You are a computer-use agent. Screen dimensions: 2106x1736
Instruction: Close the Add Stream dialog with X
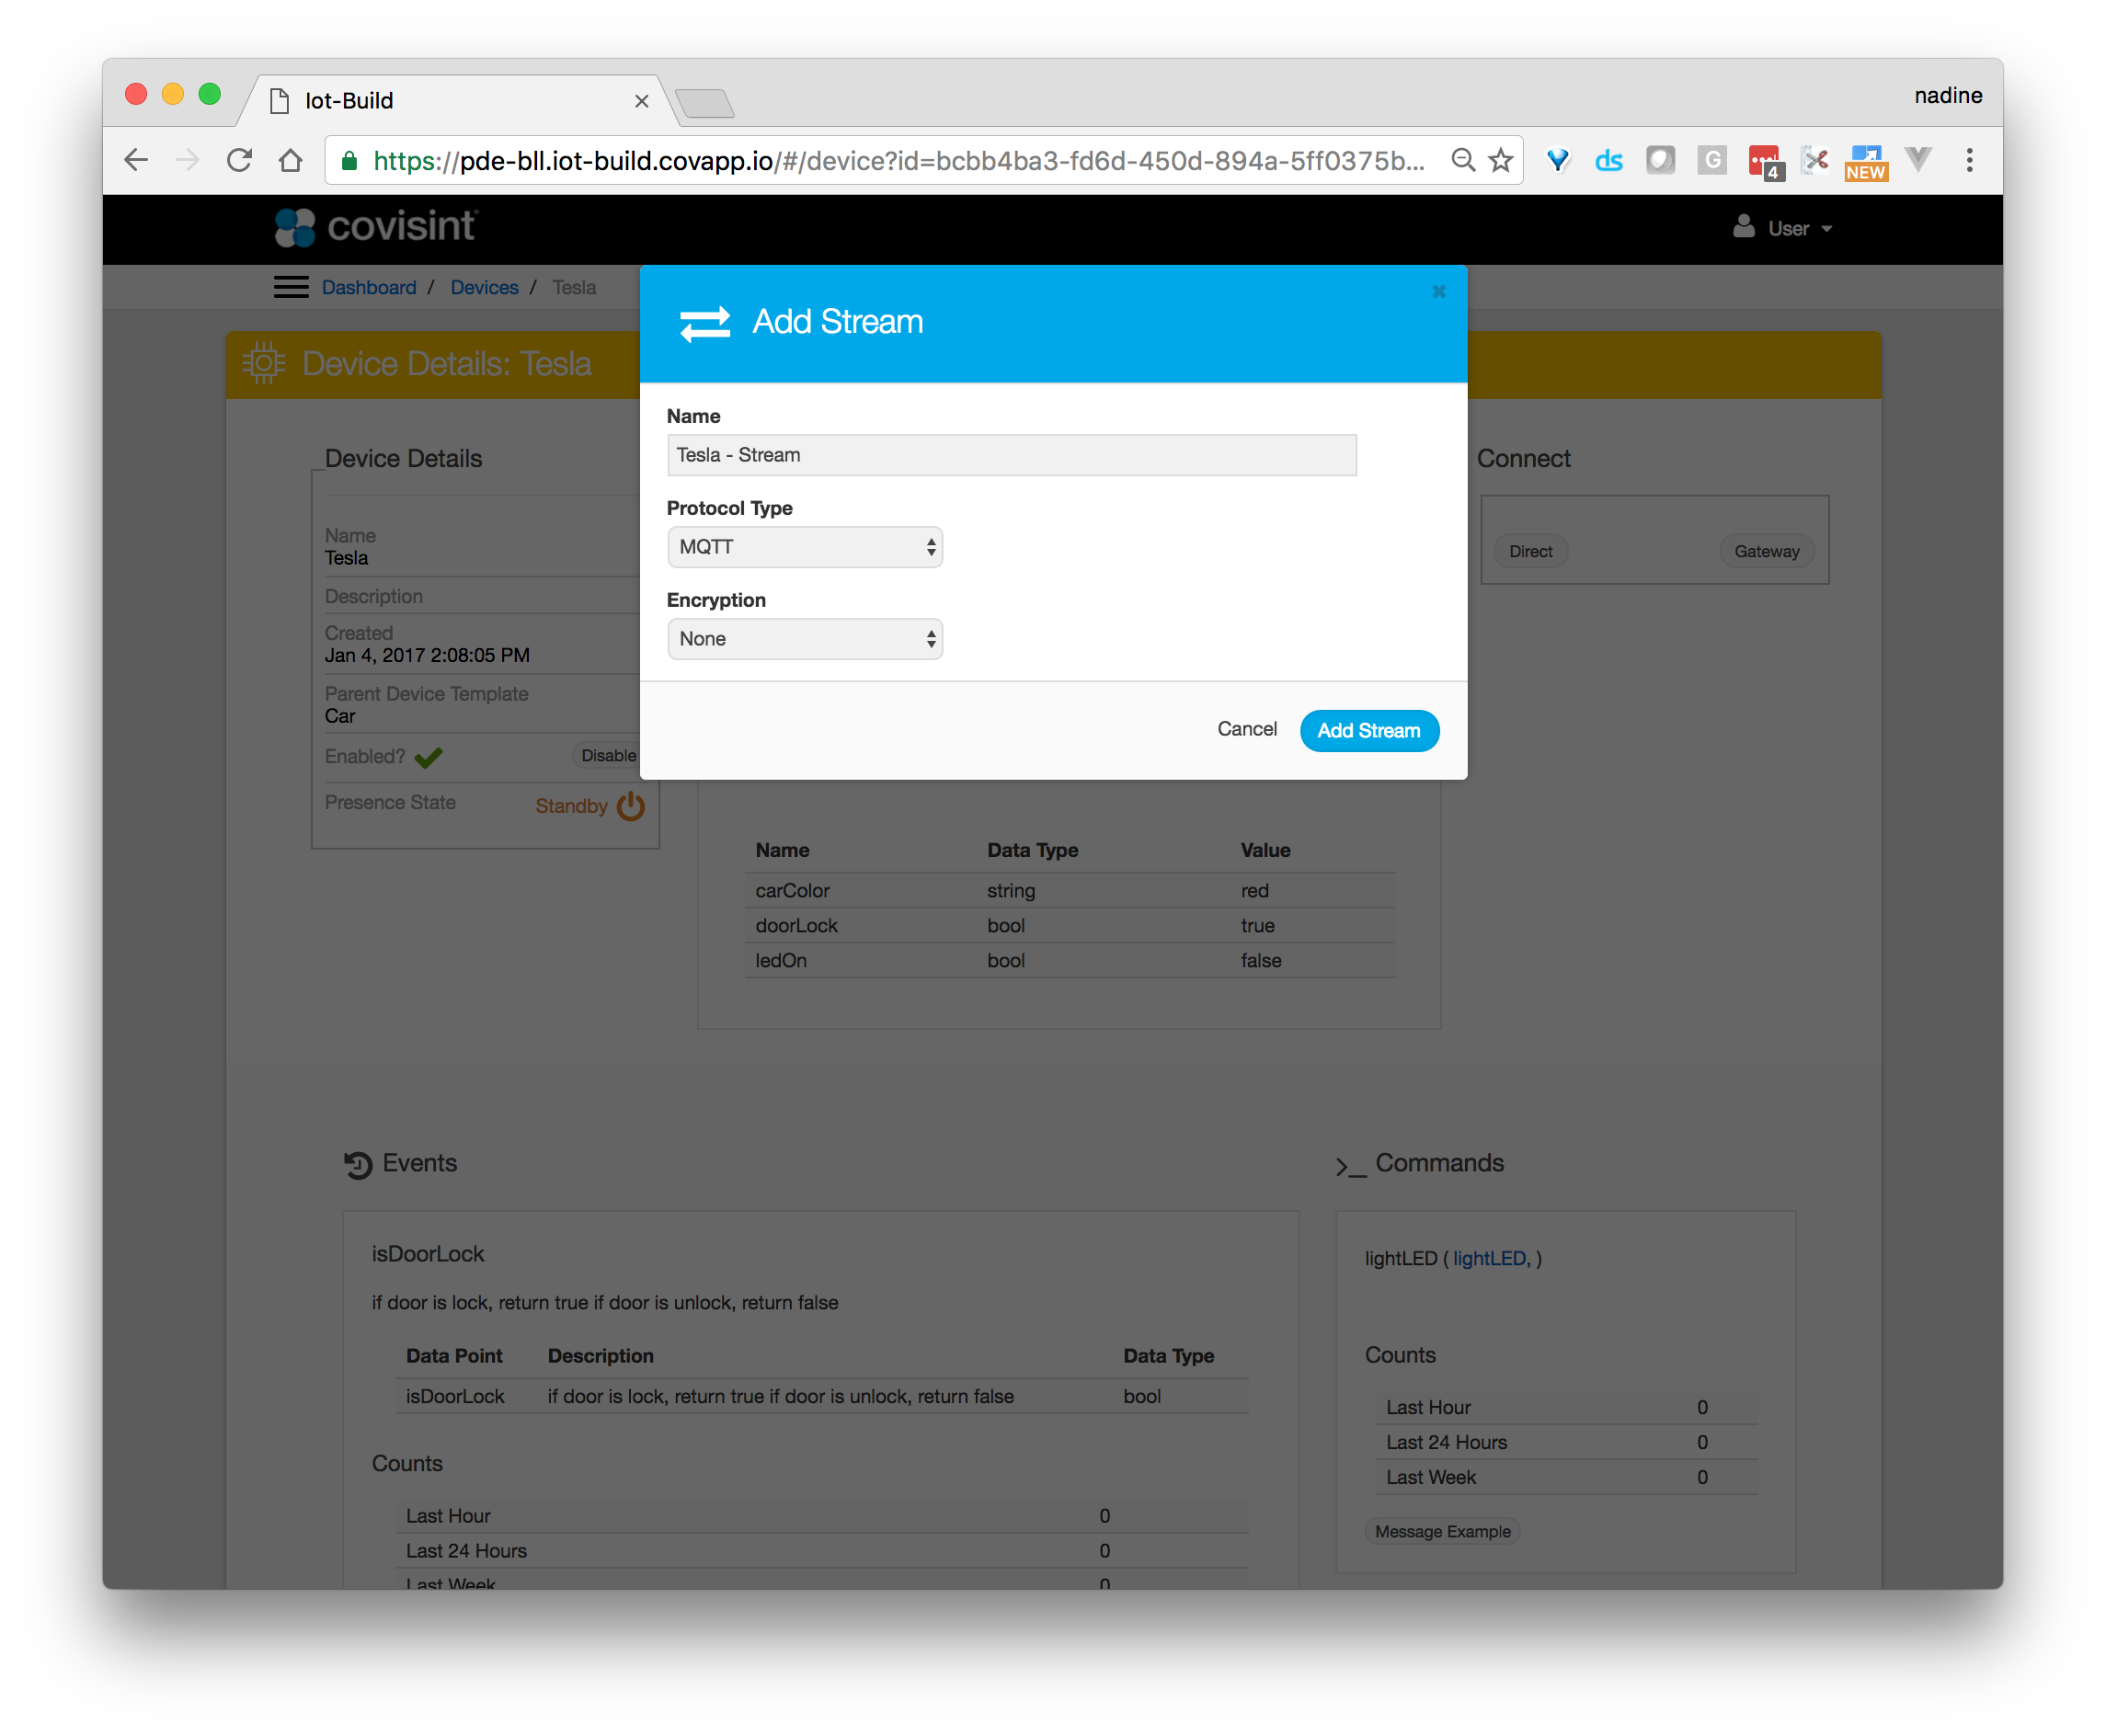pos(1439,291)
